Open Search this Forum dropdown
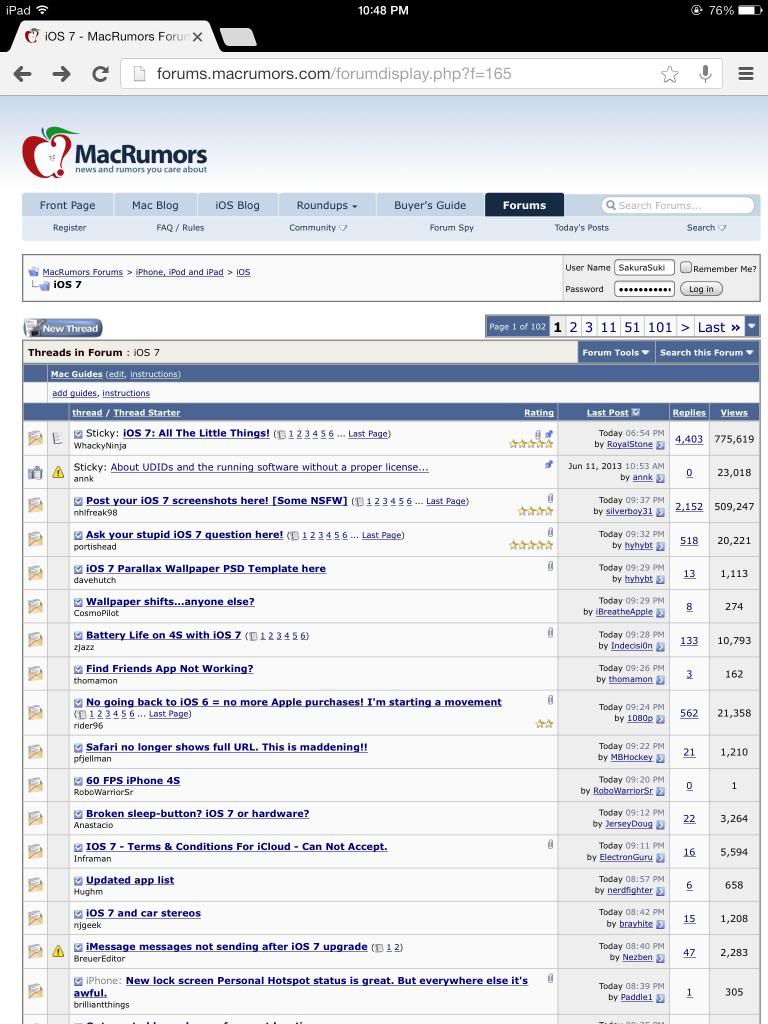This screenshot has height=1024, width=768. (x=707, y=353)
